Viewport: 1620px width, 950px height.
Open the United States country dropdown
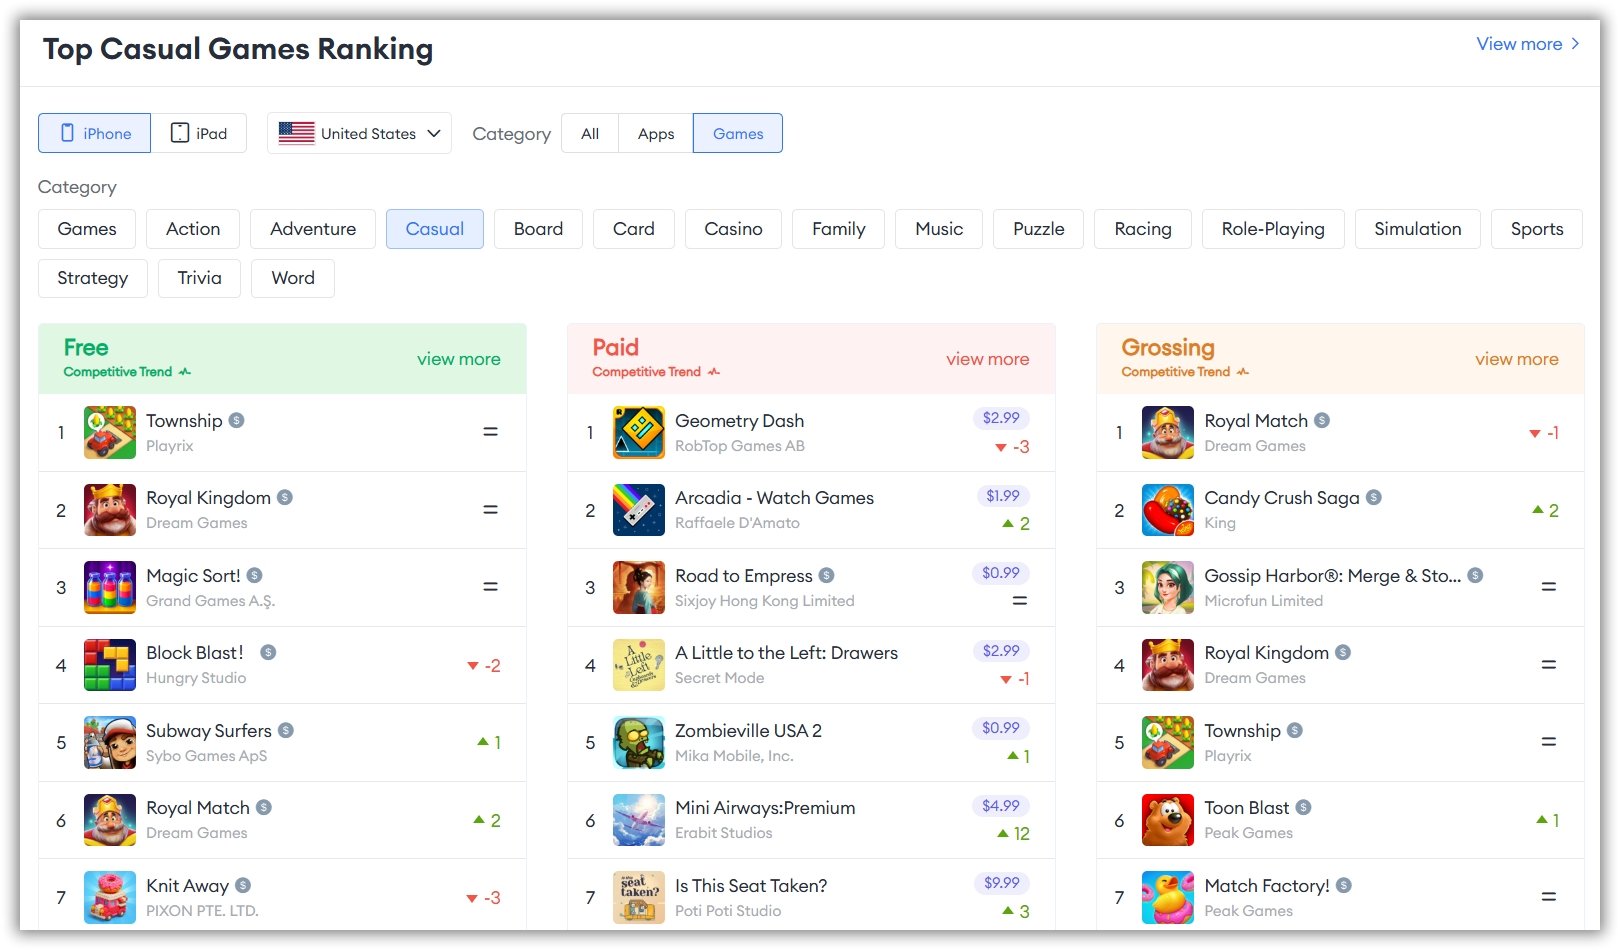click(x=359, y=133)
